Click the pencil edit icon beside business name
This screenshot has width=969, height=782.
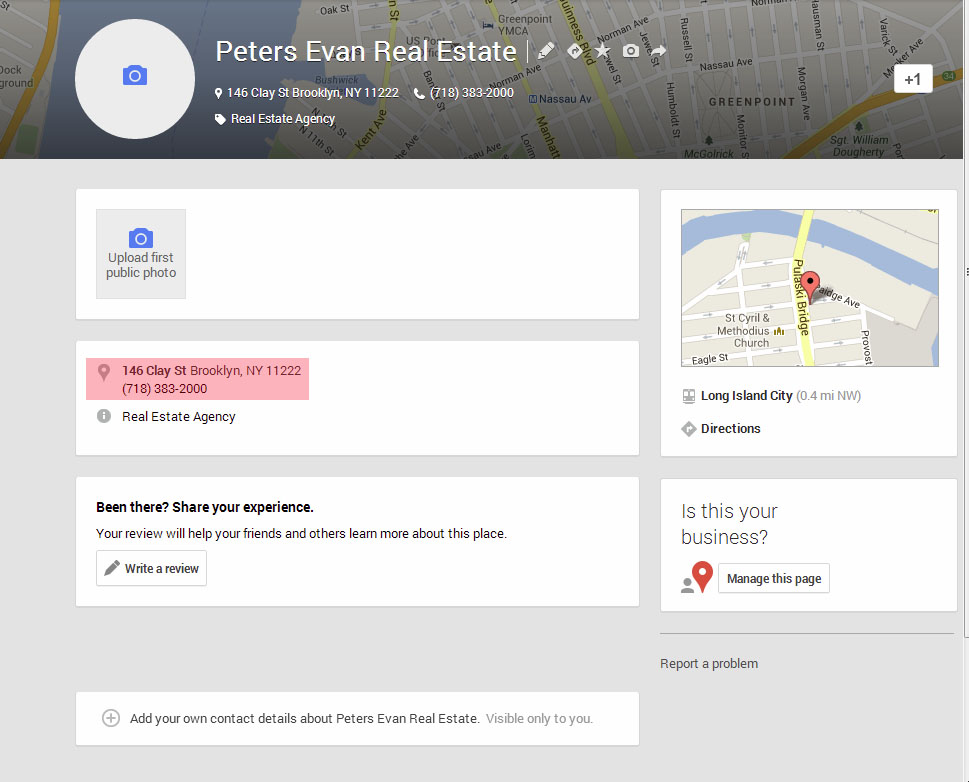[546, 51]
